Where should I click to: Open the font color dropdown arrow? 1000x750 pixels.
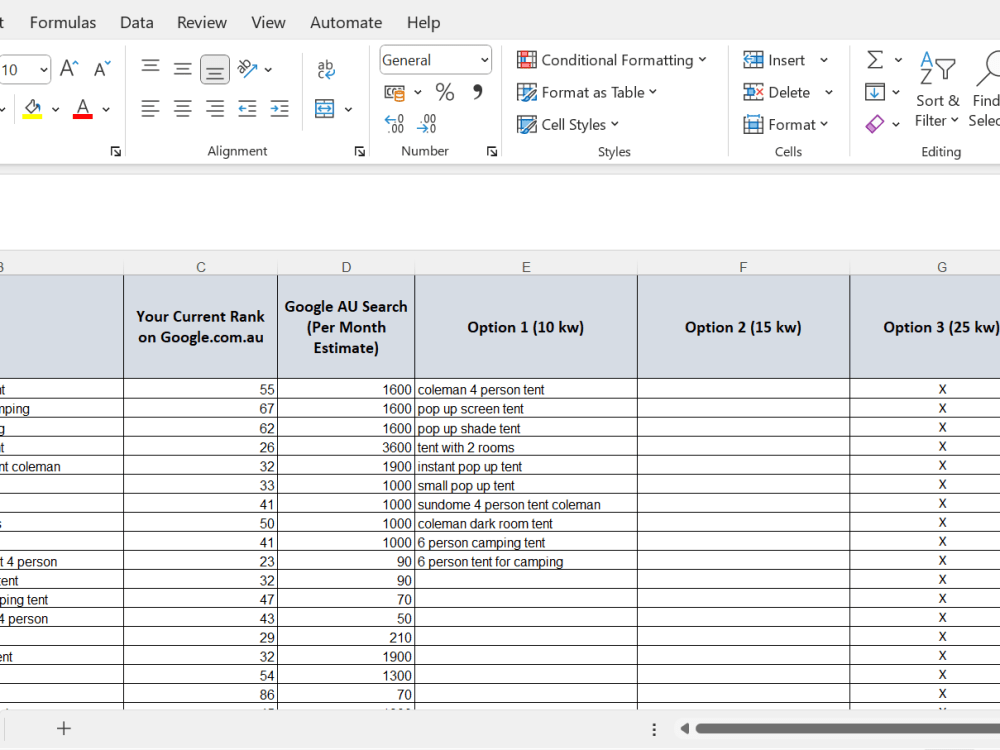pyautogui.click(x=106, y=109)
